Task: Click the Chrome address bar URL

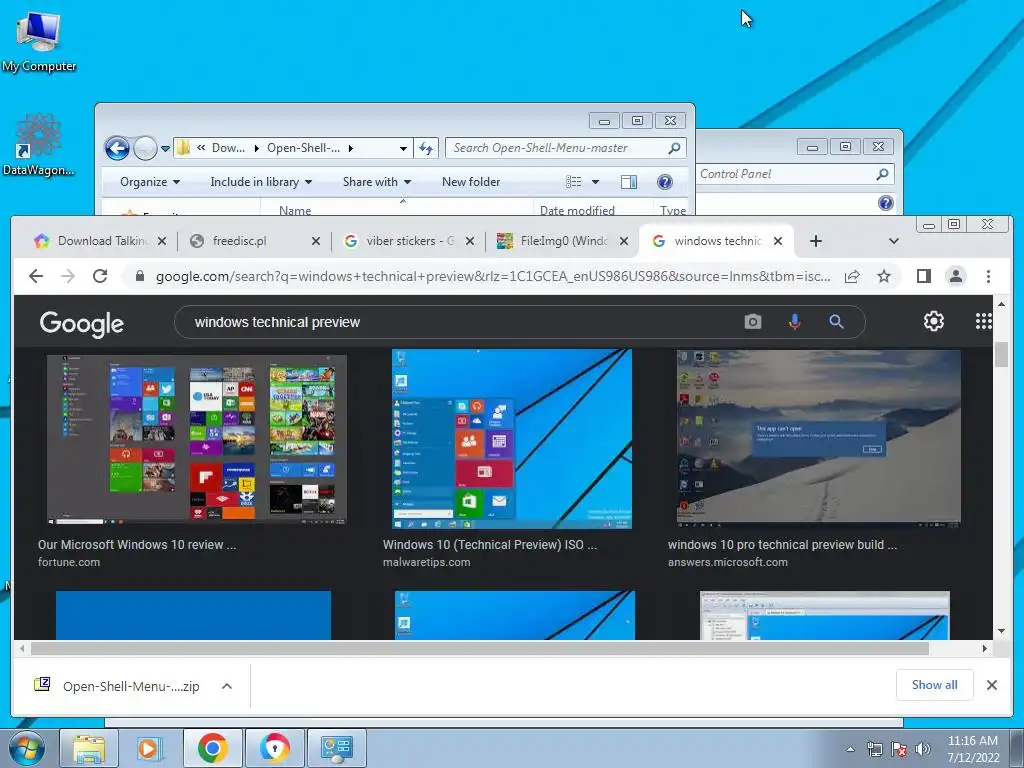Action: (x=493, y=276)
